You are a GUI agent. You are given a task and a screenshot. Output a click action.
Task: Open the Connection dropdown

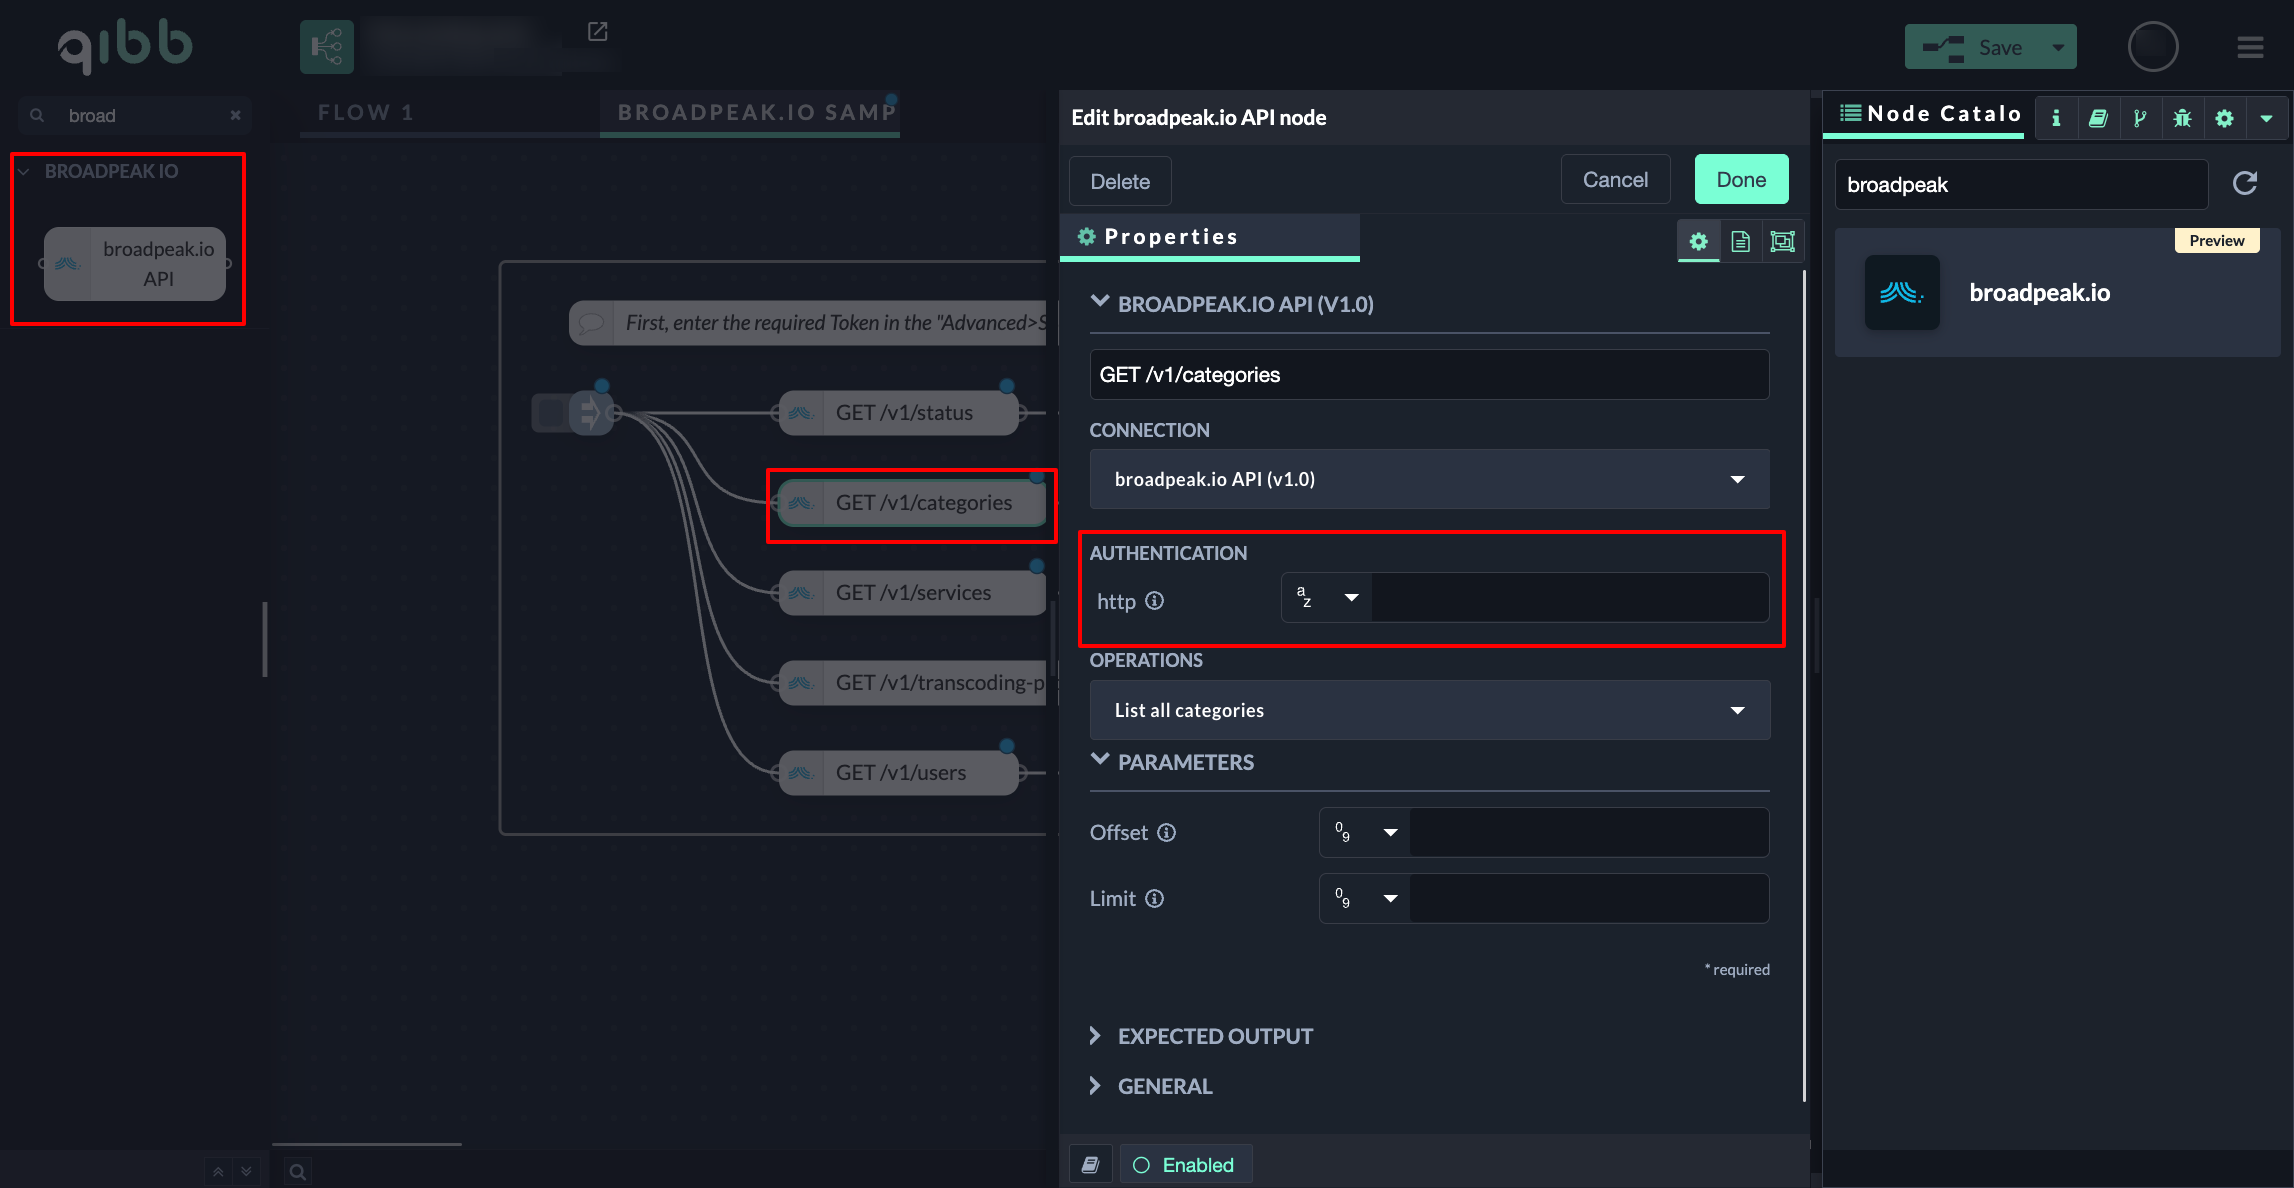click(1429, 479)
